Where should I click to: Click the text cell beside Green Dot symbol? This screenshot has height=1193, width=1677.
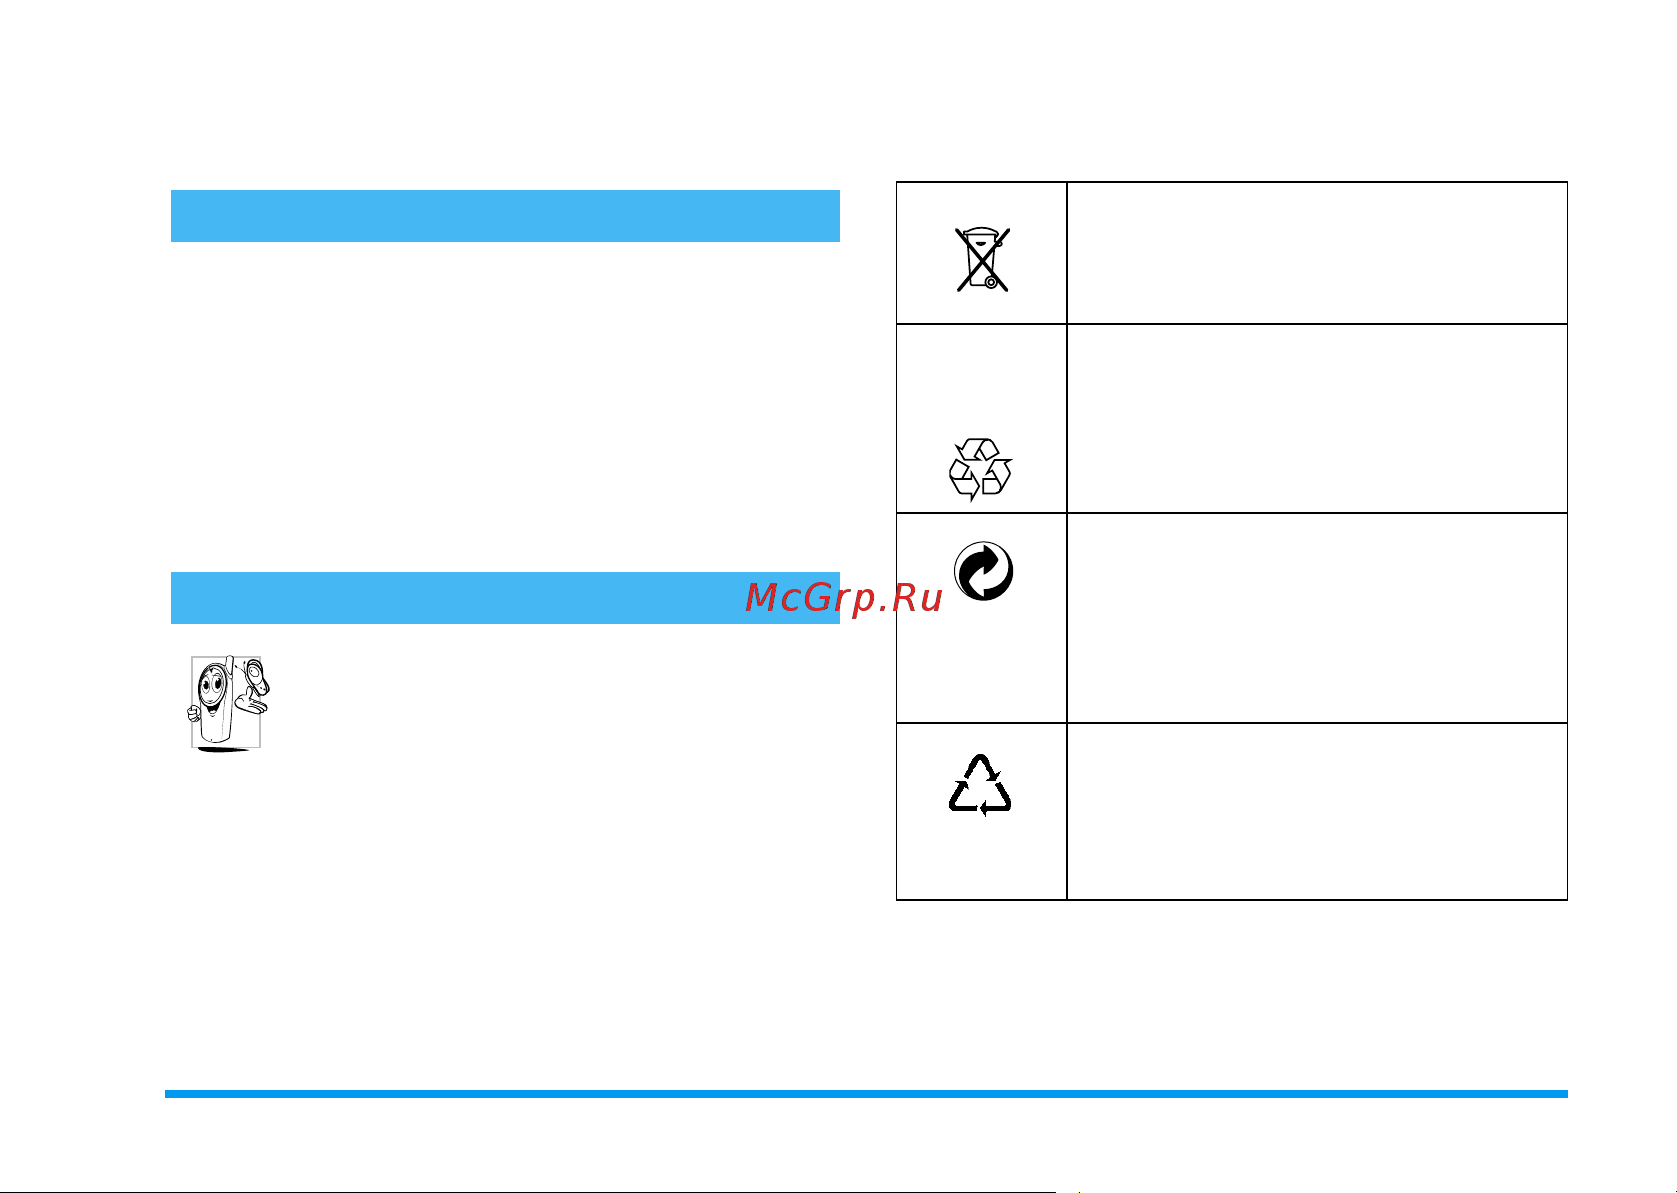[x=1317, y=618]
